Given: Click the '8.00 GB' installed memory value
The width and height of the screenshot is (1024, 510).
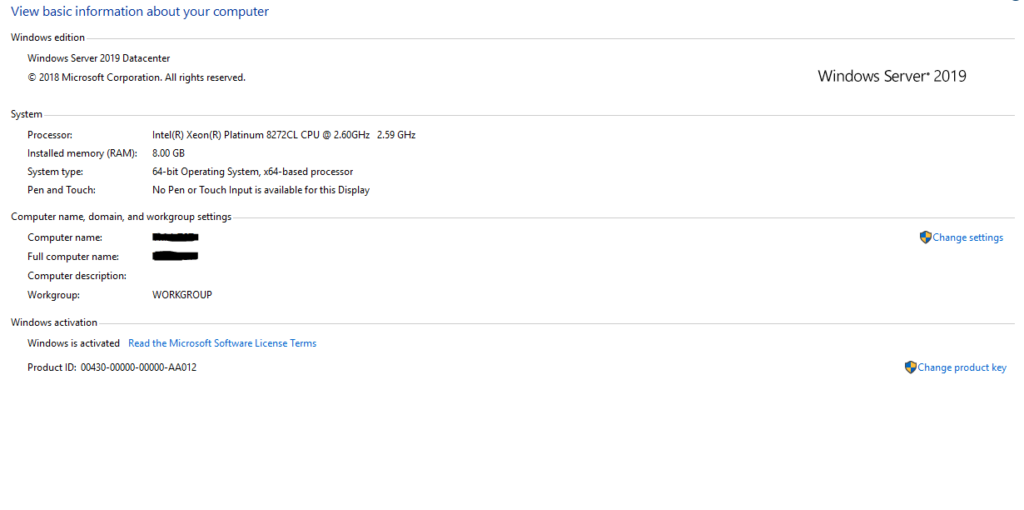Looking at the screenshot, I should [x=168, y=153].
